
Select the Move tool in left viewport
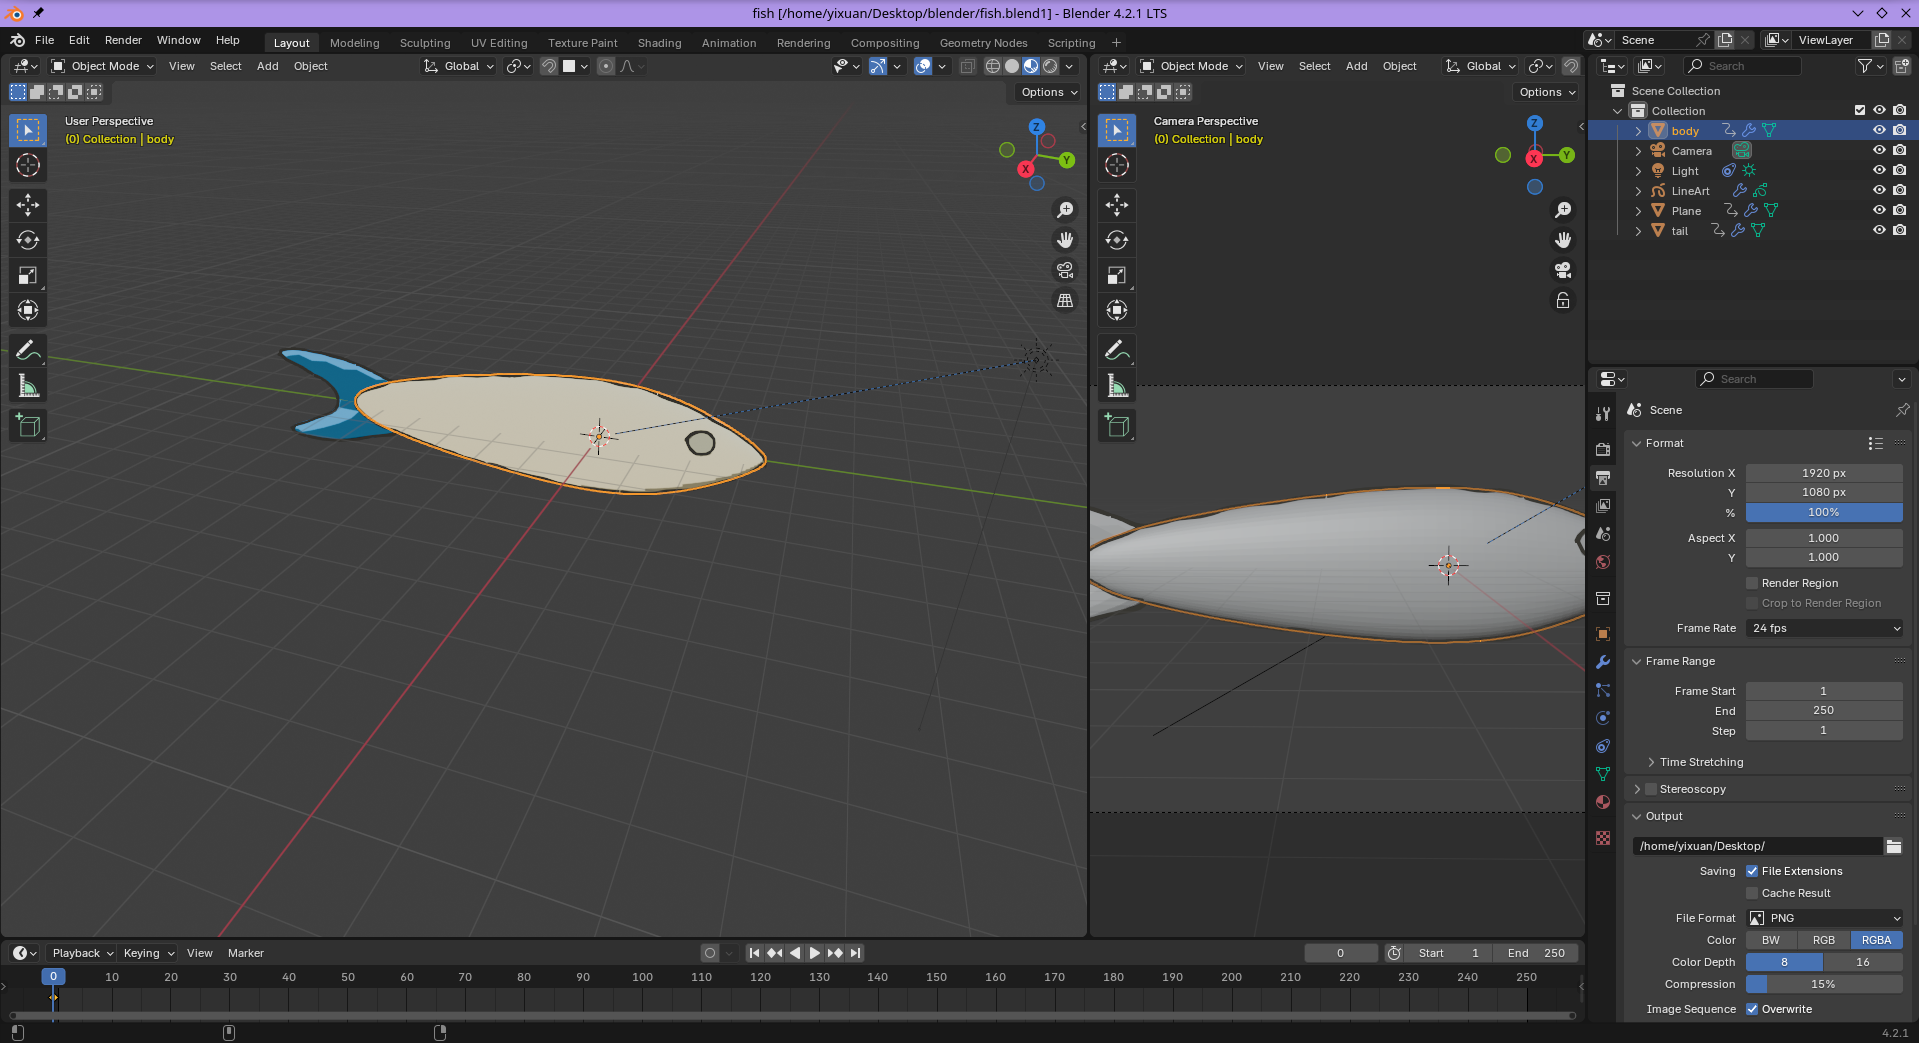pos(28,205)
